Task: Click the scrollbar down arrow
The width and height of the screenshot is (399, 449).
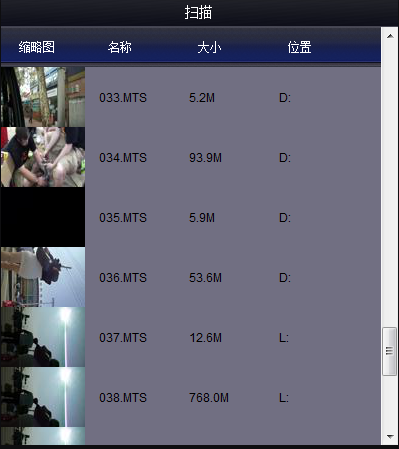Action: [x=390, y=436]
